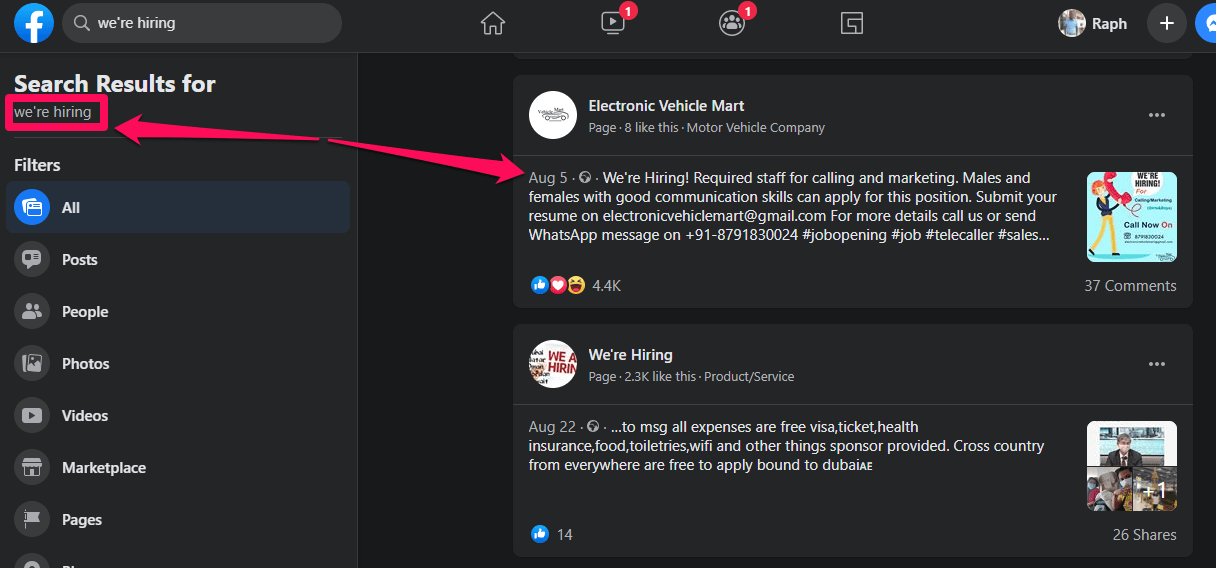Open the Groups icon with notification
1216x568 pixels.
[x=732, y=23]
